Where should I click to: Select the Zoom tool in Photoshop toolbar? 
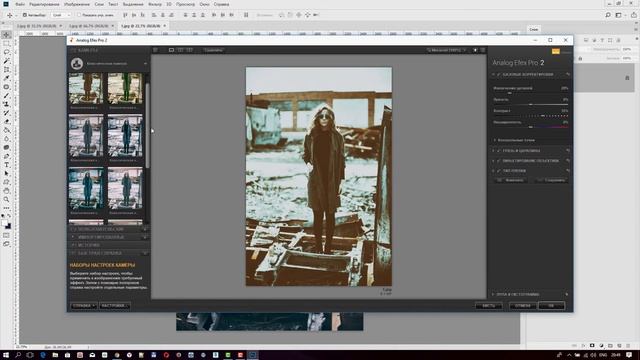(x=6, y=199)
